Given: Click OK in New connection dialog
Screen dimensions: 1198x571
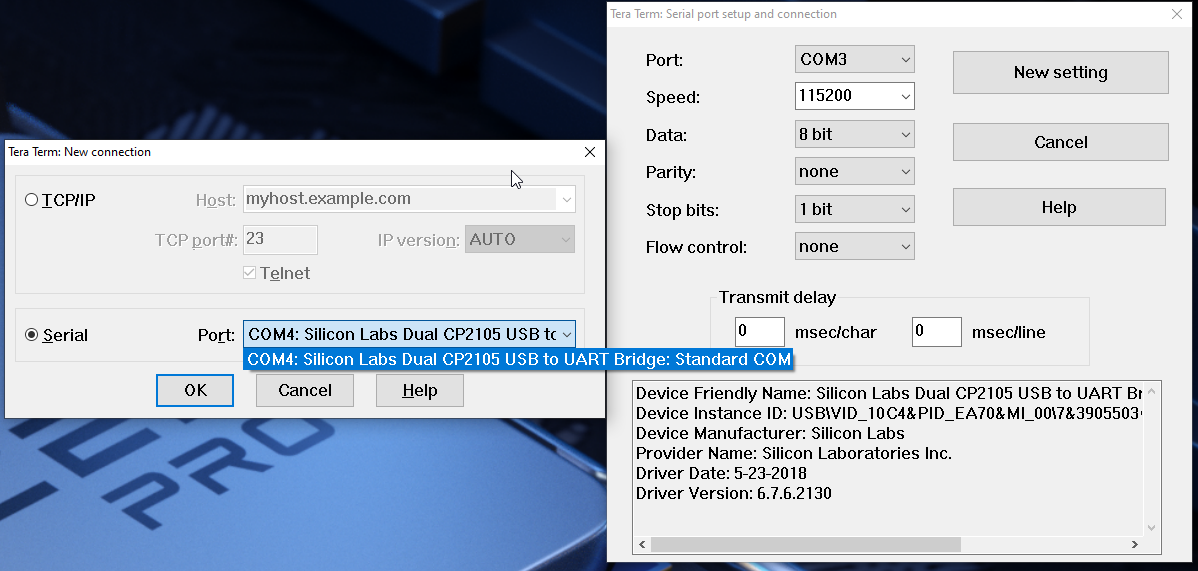Looking at the screenshot, I should pyautogui.click(x=195, y=390).
